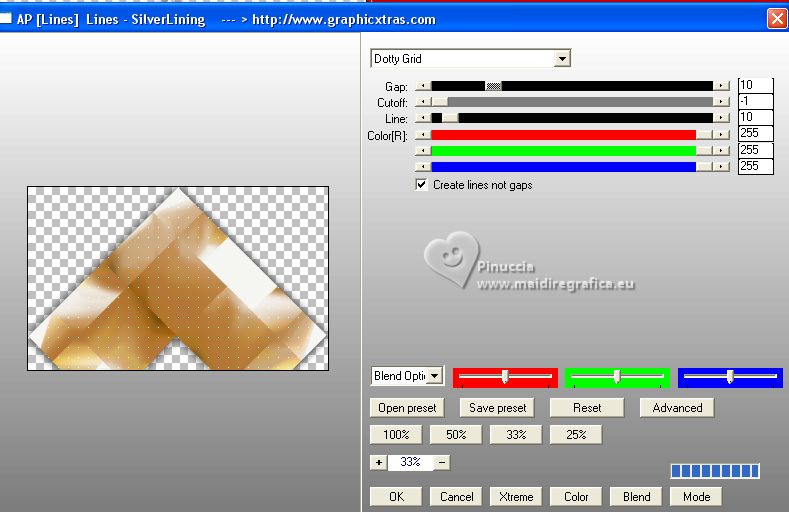Set preview zoom to 100%
789x512 pixels.
point(396,435)
